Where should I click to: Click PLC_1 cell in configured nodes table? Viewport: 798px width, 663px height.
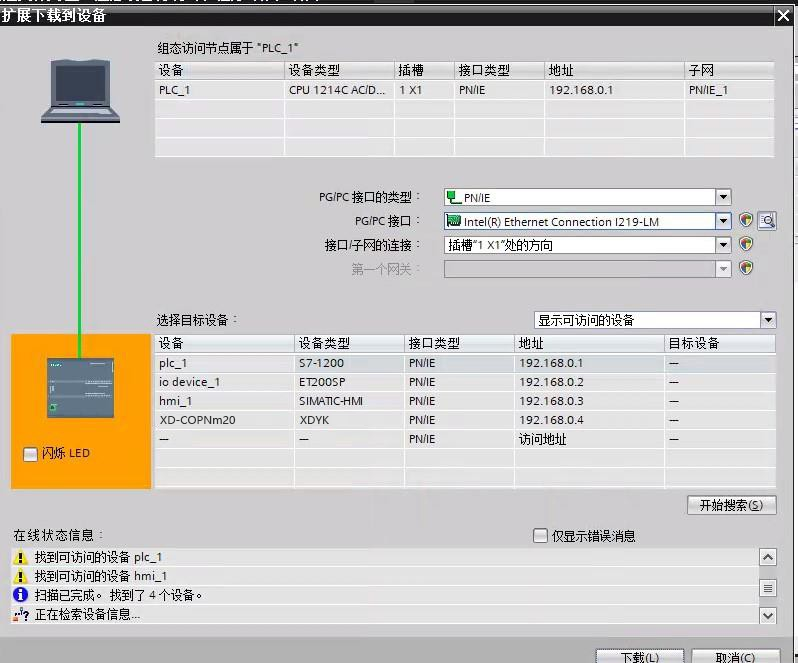(219, 90)
